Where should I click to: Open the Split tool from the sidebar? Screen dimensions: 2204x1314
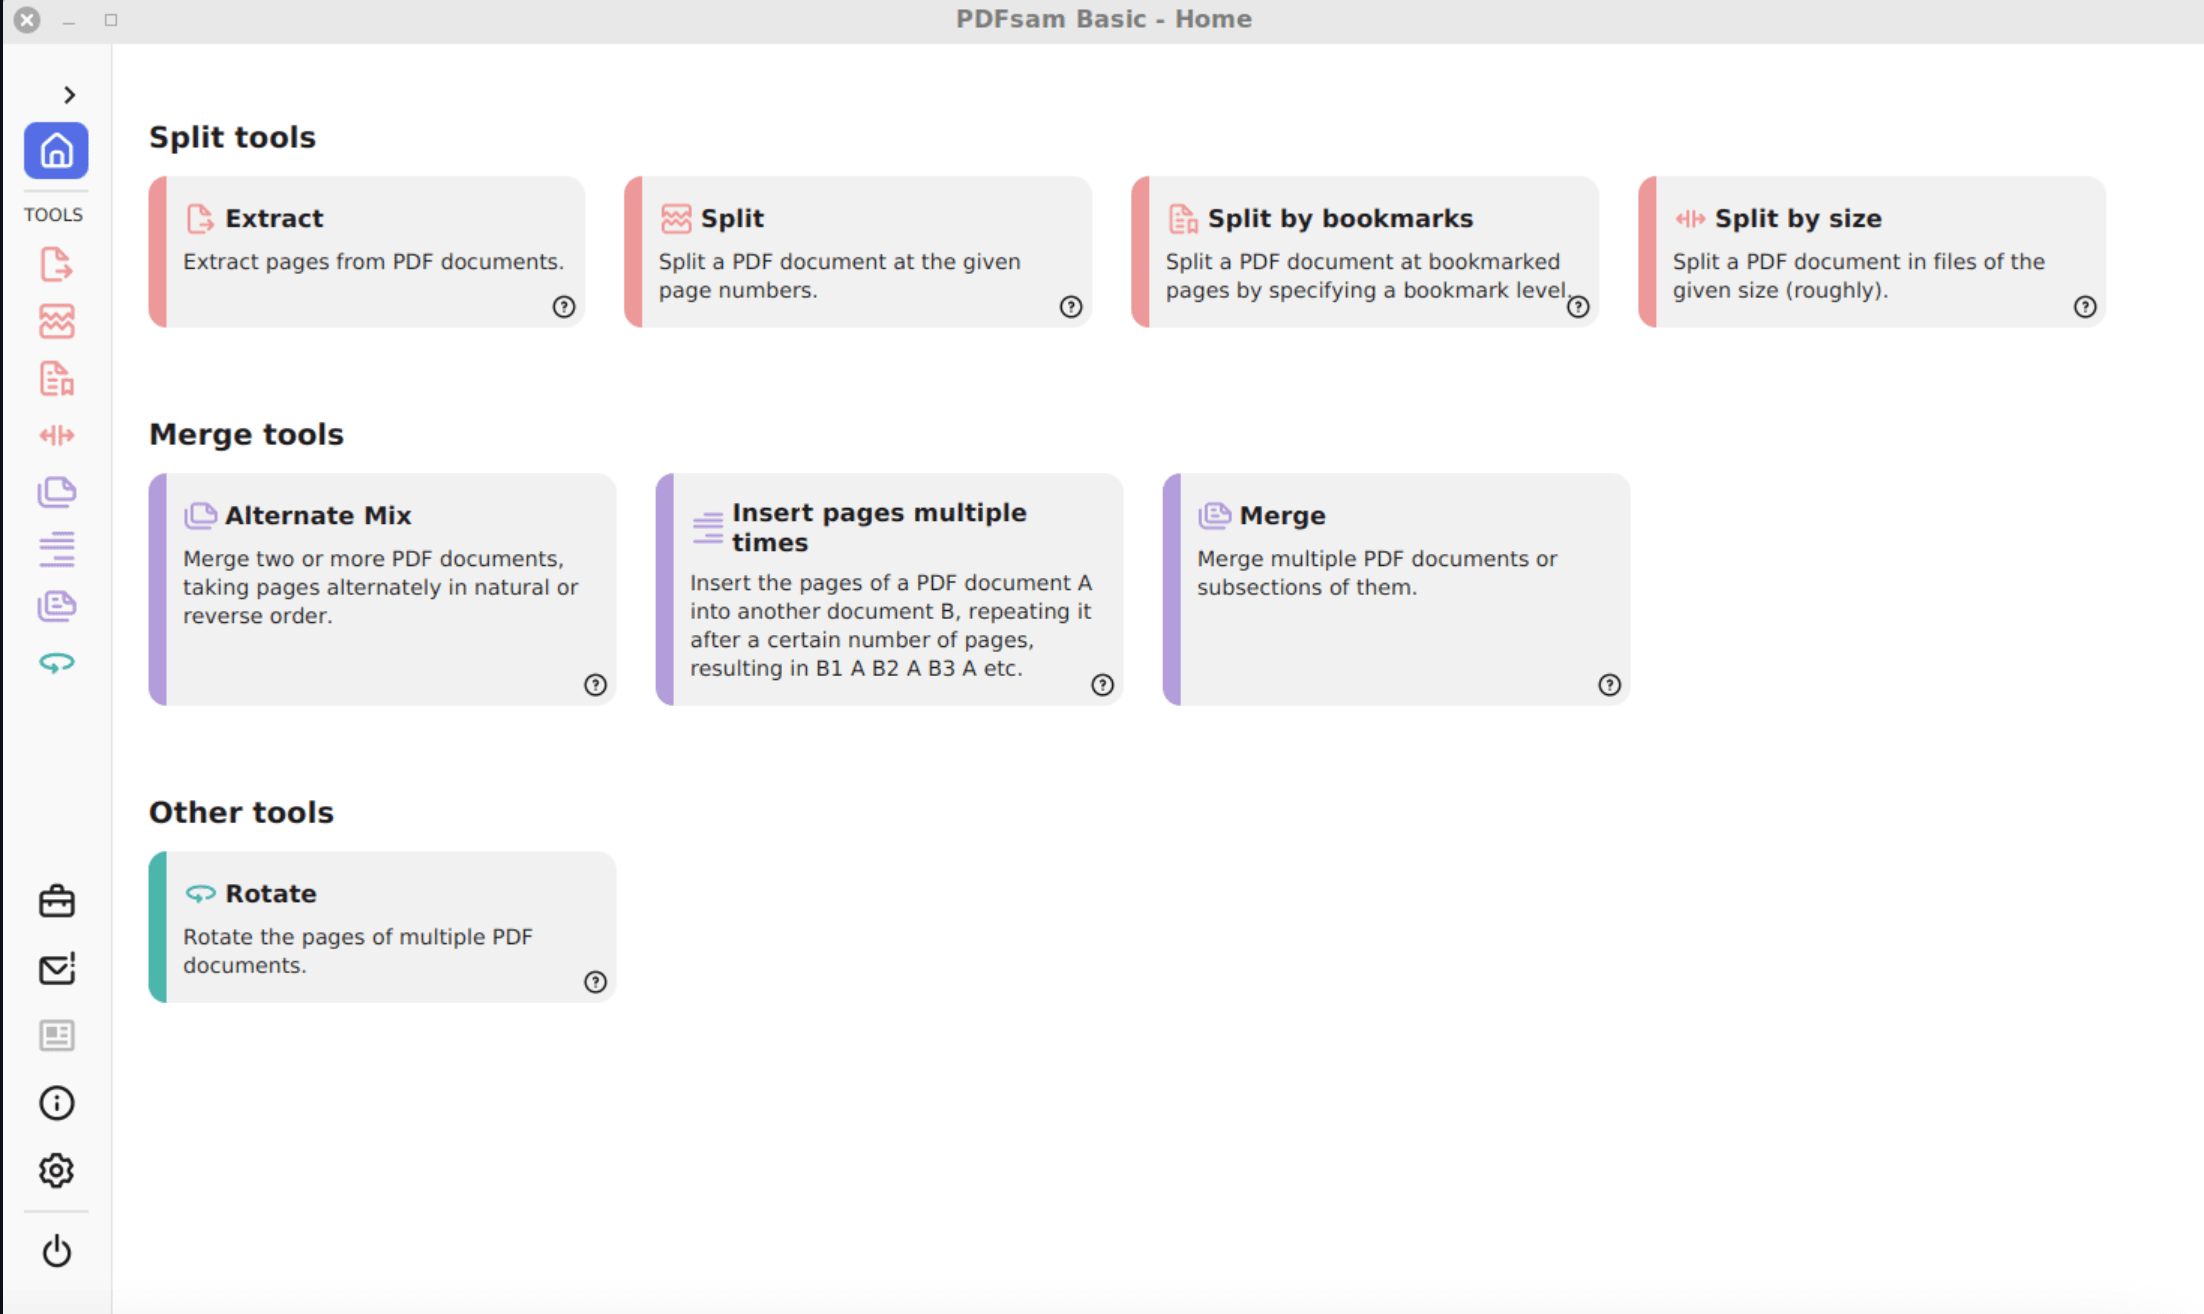[56, 322]
